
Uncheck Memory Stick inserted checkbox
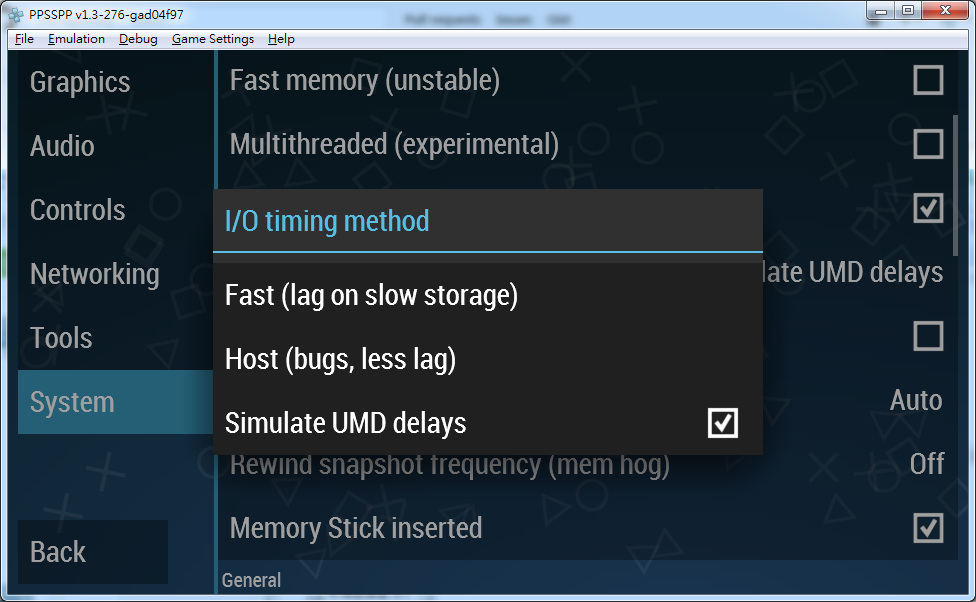coord(928,527)
